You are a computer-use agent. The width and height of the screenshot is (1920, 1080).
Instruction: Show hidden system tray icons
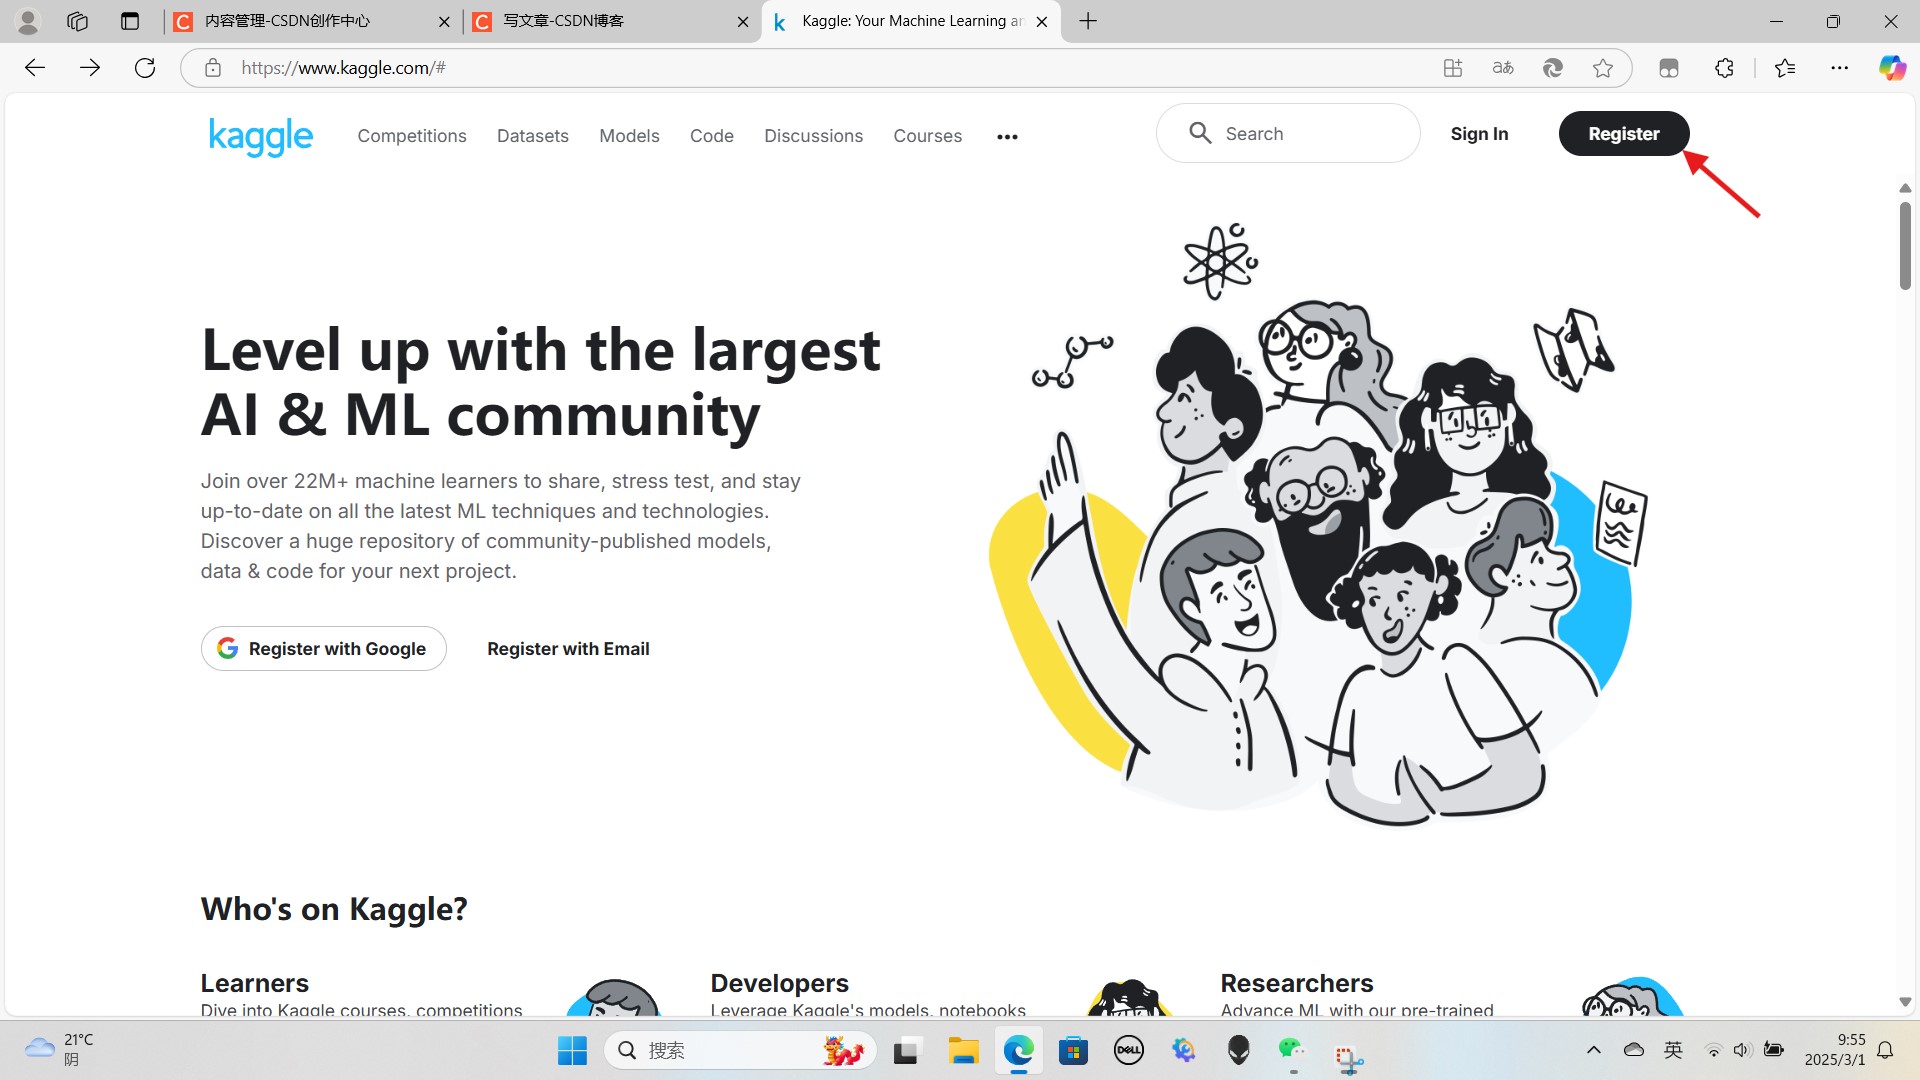tap(1594, 1050)
